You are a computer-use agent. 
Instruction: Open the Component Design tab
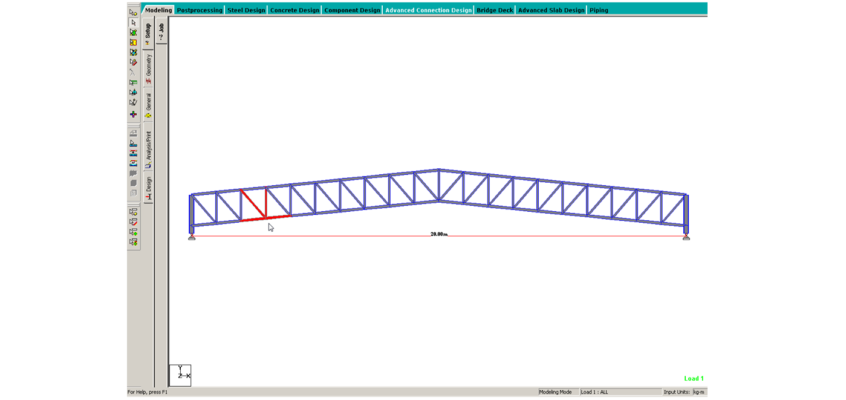[x=352, y=10]
